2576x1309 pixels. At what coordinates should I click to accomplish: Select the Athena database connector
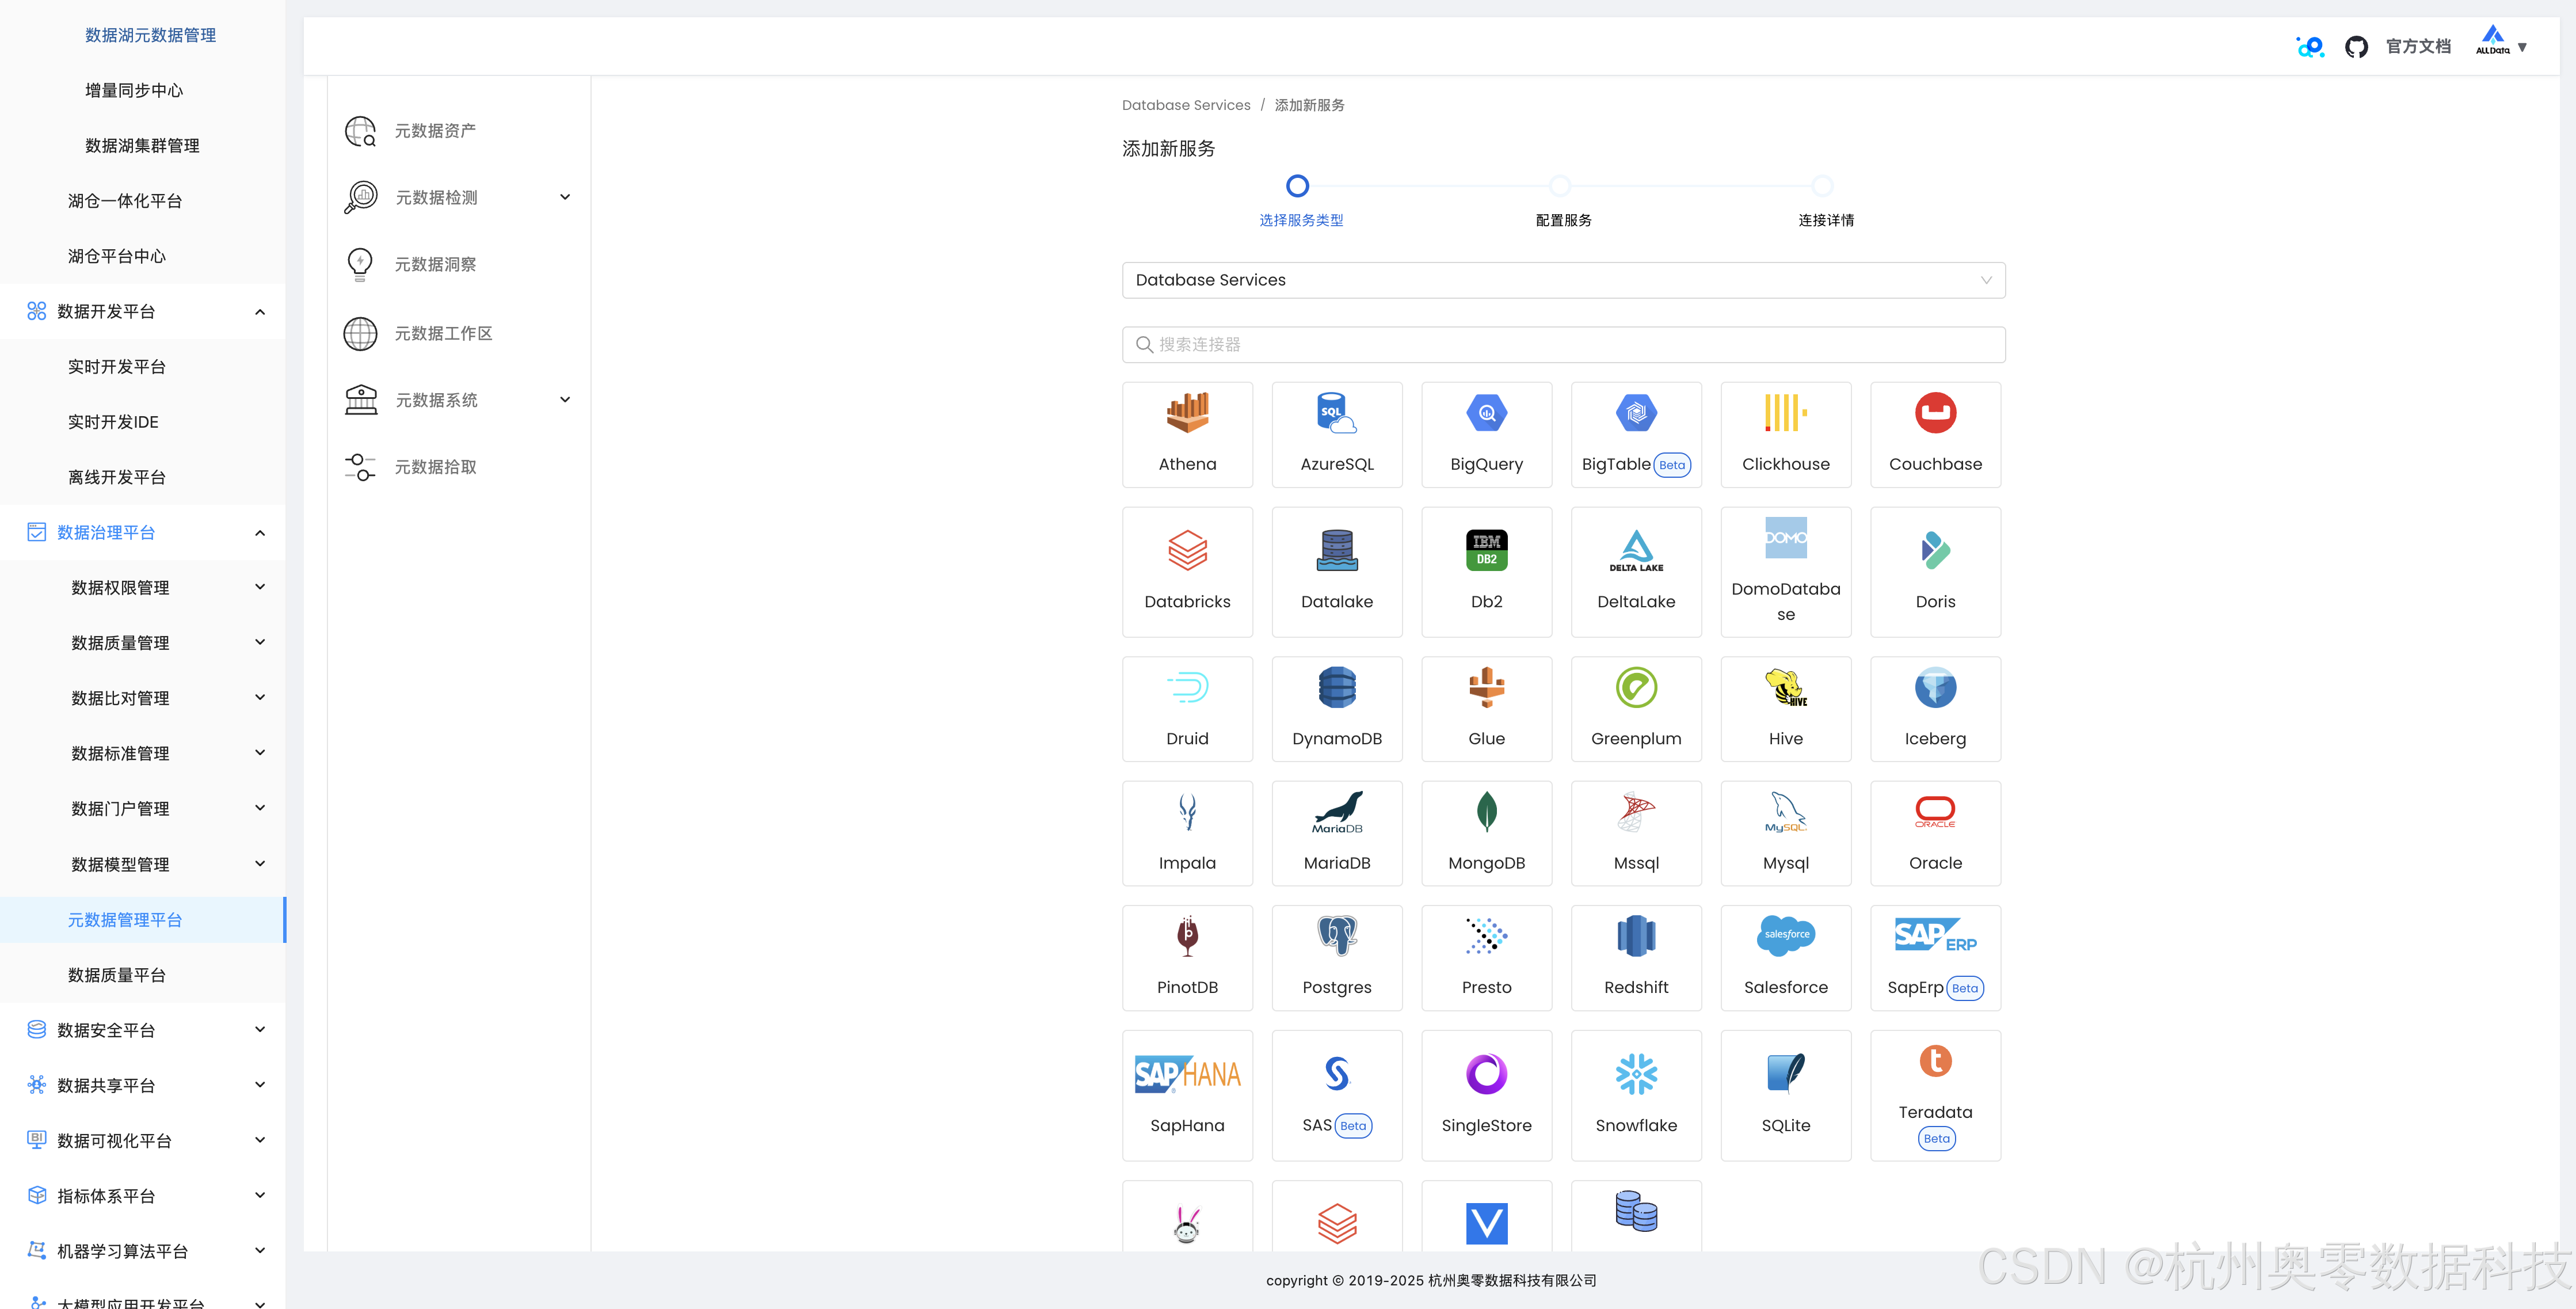click(1187, 435)
